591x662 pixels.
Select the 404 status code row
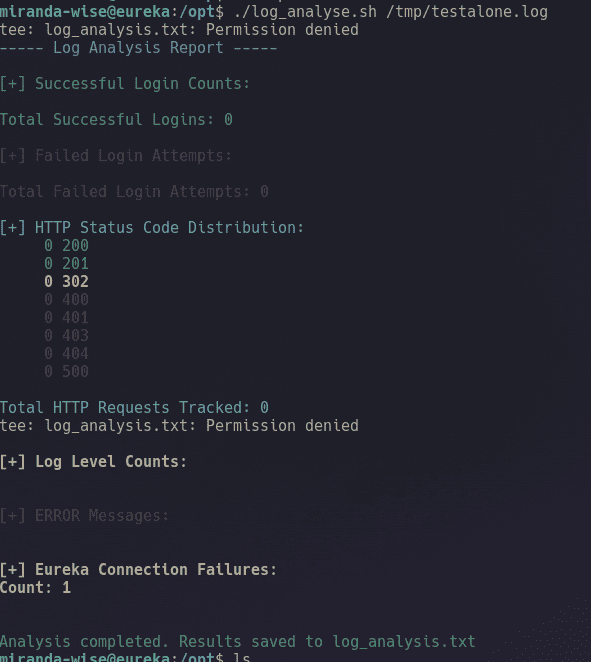point(67,354)
